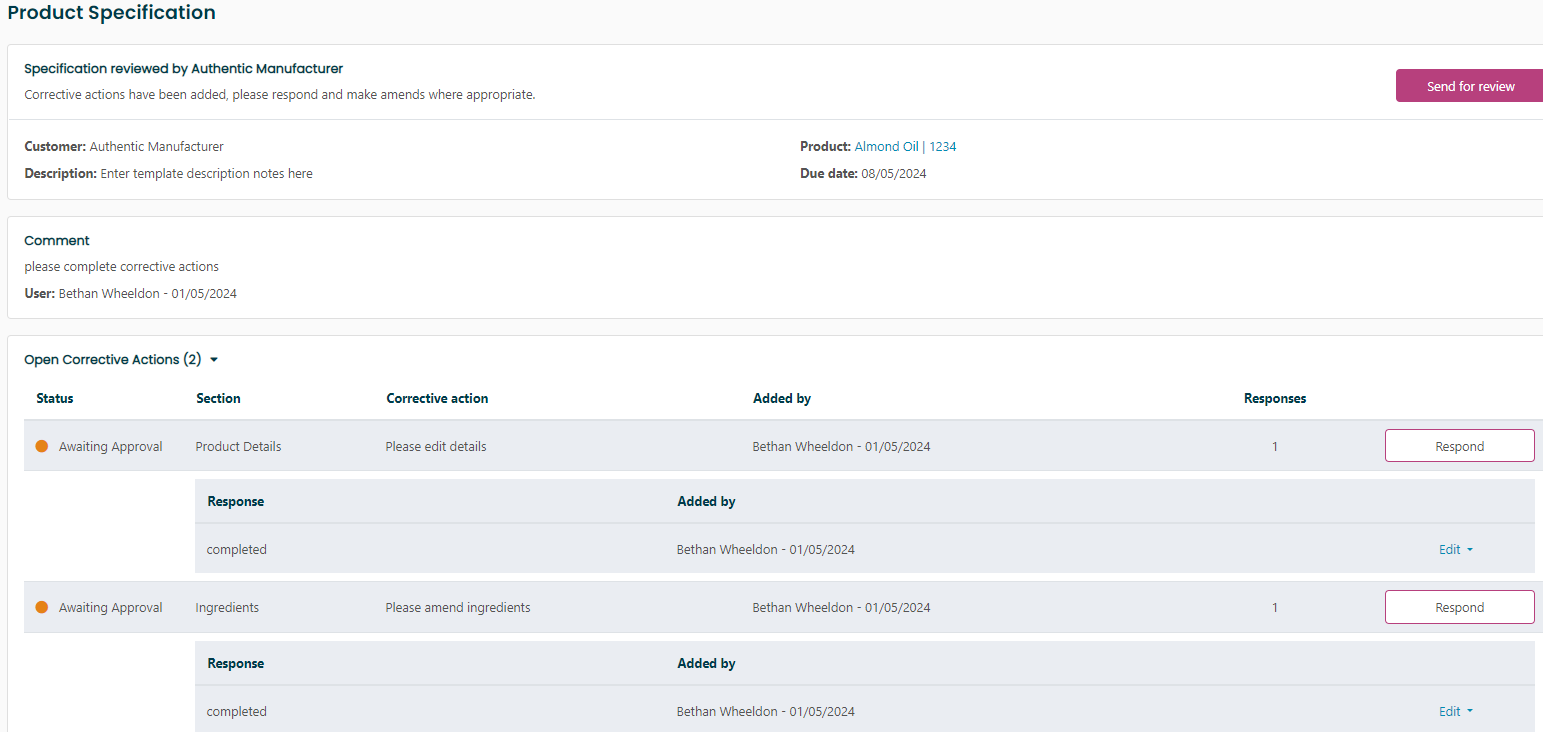Open the Almond Oil | 1234 product link

(905, 147)
